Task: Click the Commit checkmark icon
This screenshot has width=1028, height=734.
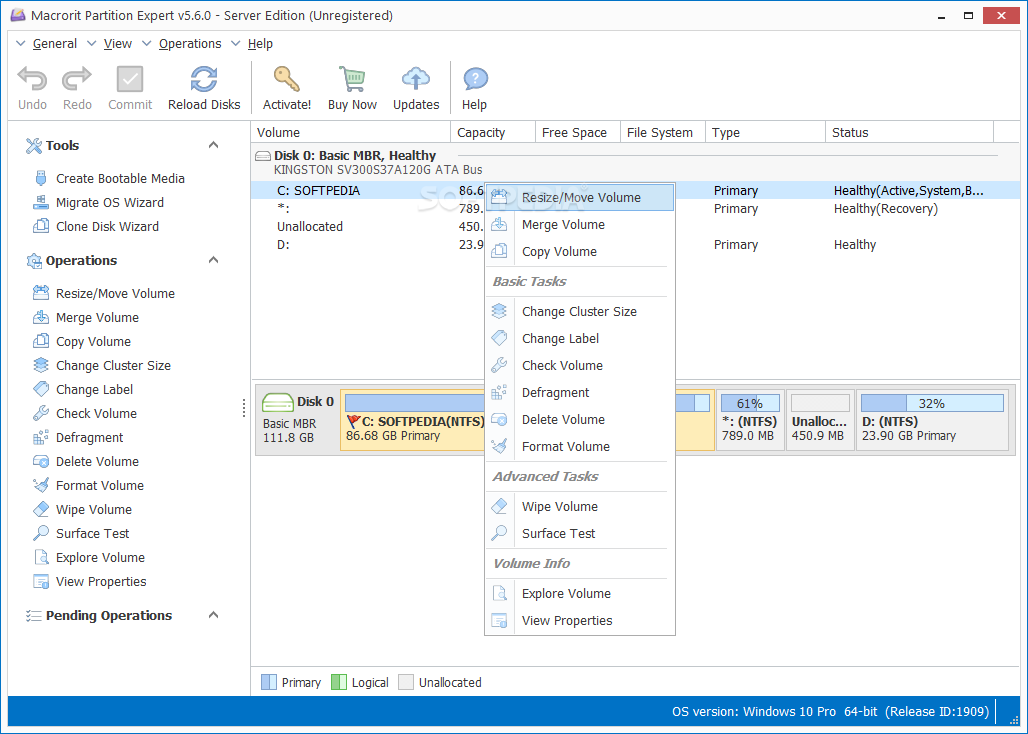Action: click(130, 80)
